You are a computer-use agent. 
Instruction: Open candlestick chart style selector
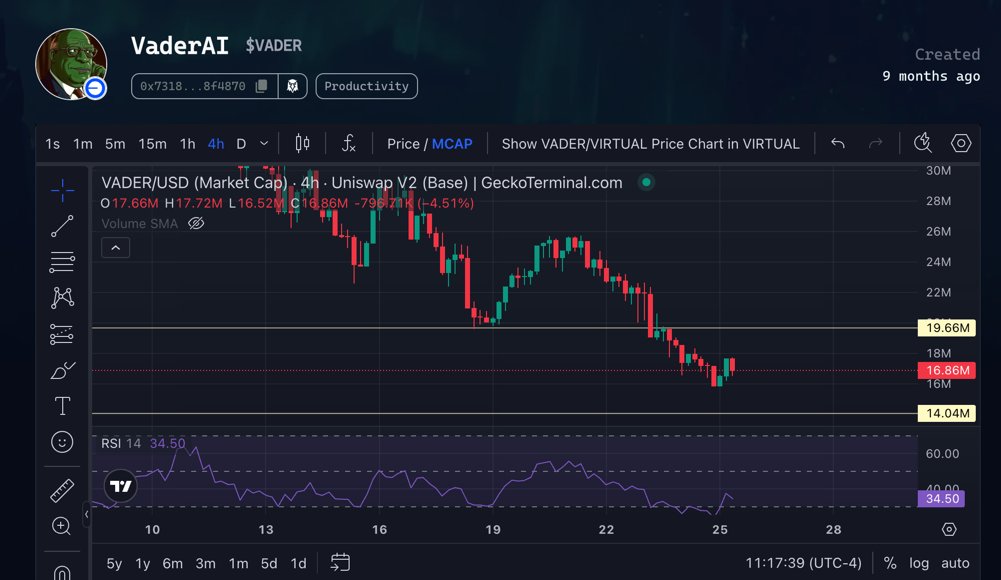303,144
